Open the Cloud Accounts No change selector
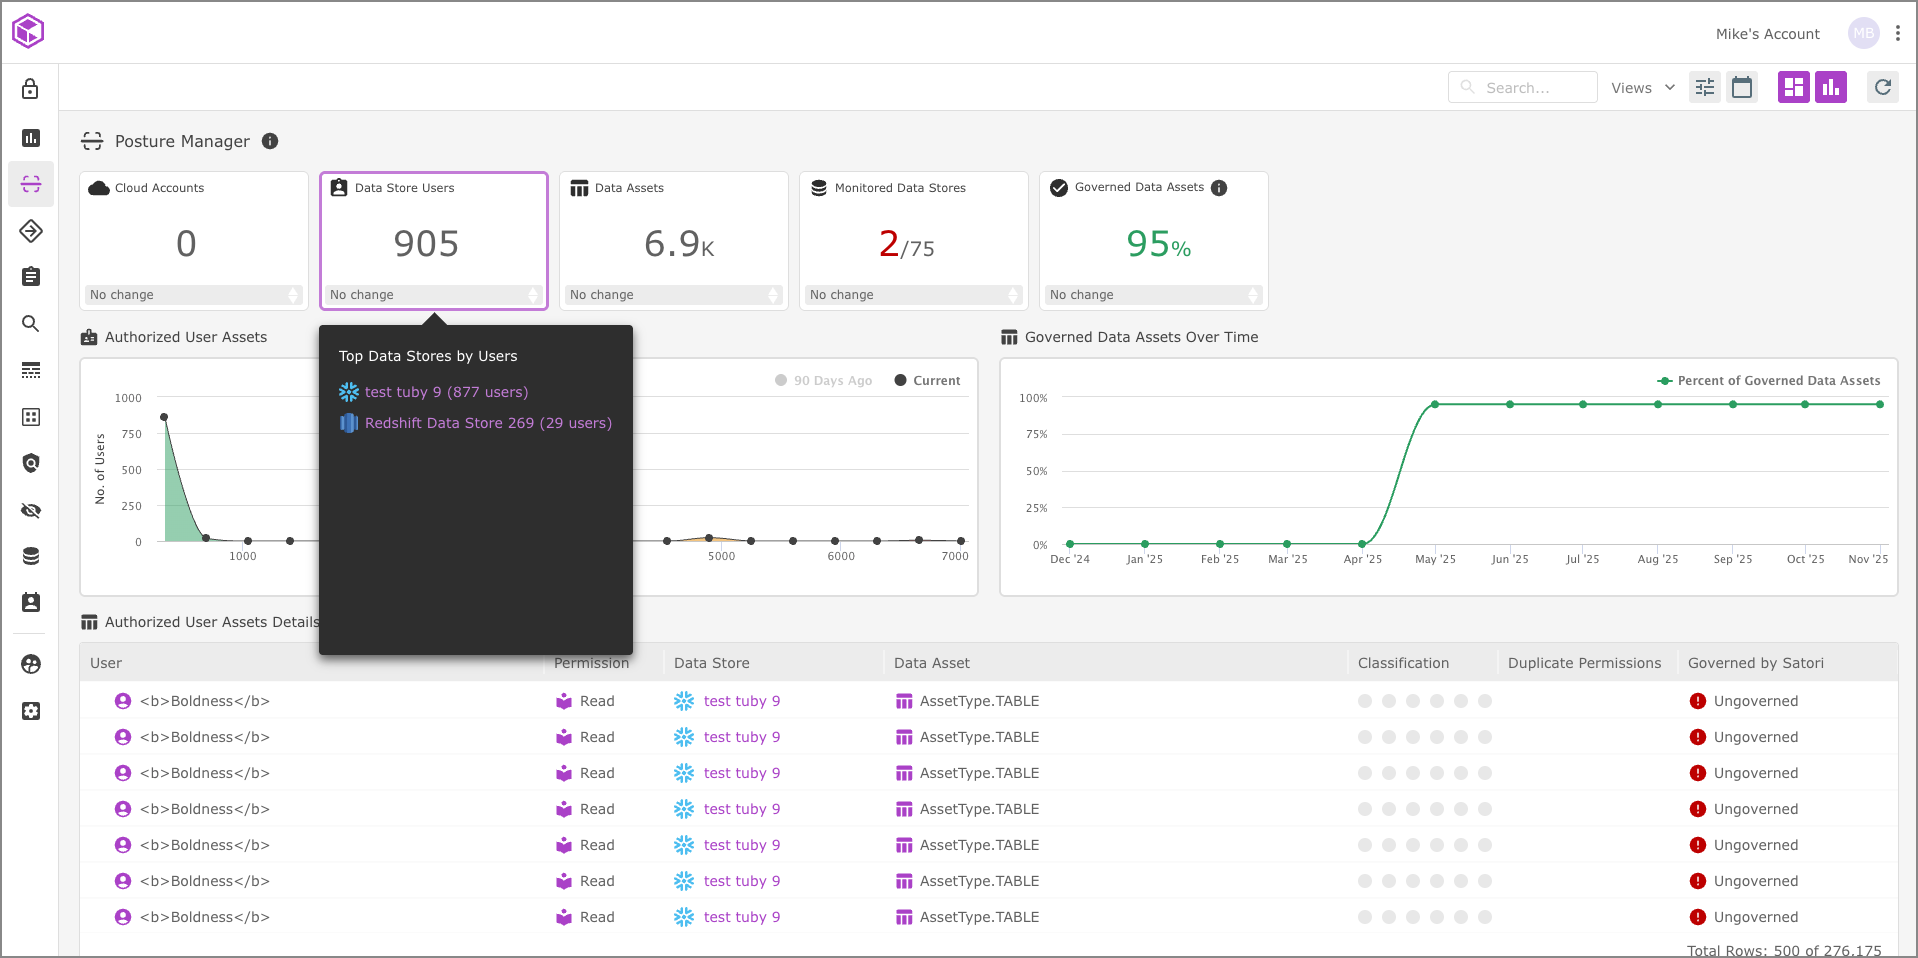 (x=194, y=295)
